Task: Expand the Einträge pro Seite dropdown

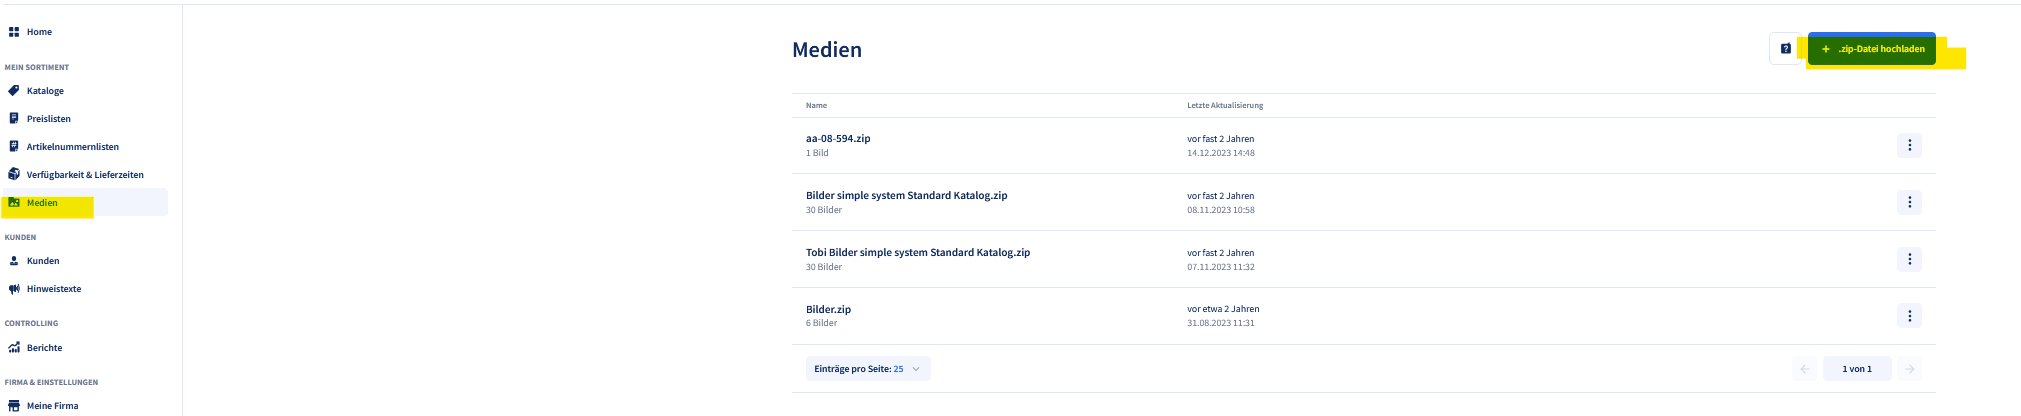Action: point(868,369)
